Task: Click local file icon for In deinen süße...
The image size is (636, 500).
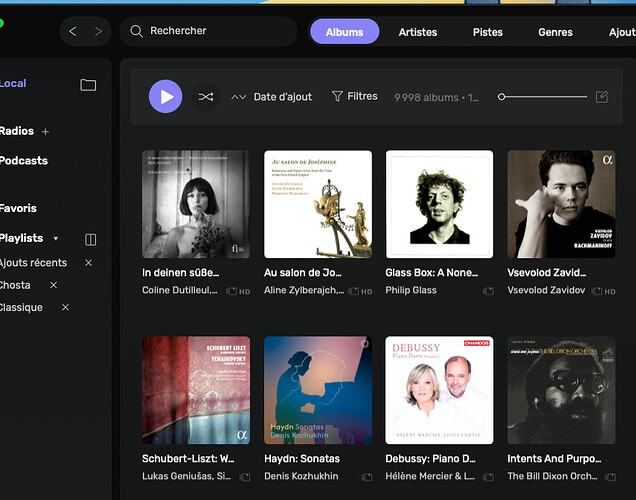Action: (x=232, y=291)
